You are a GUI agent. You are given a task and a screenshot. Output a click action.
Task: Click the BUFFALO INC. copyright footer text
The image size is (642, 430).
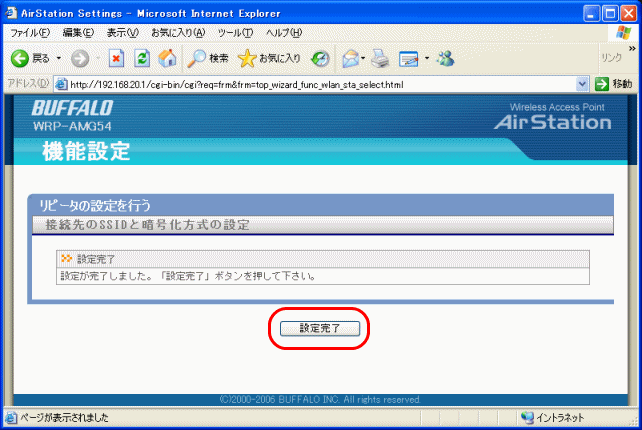(x=320, y=399)
